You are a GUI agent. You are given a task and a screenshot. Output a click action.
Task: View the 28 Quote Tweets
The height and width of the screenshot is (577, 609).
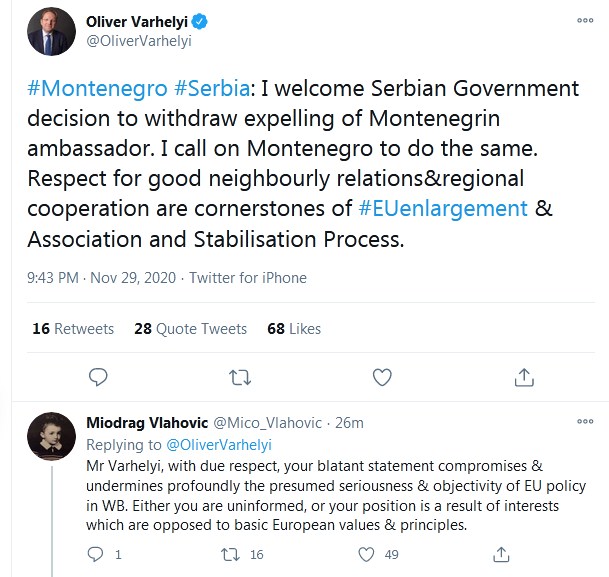point(190,329)
